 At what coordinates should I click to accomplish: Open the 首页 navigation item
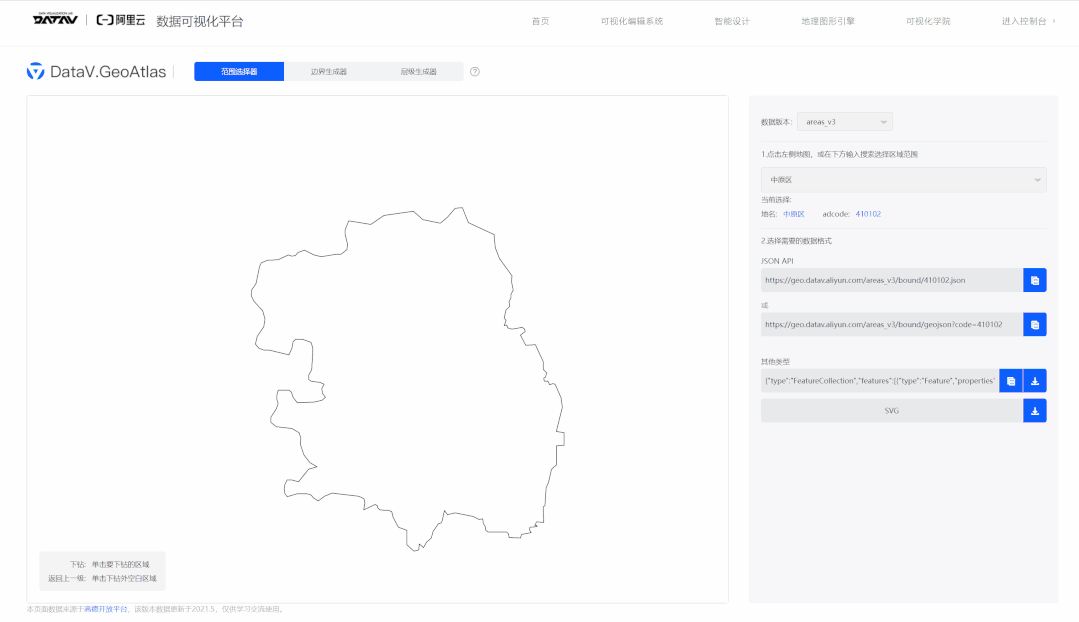pyautogui.click(x=541, y=20)
